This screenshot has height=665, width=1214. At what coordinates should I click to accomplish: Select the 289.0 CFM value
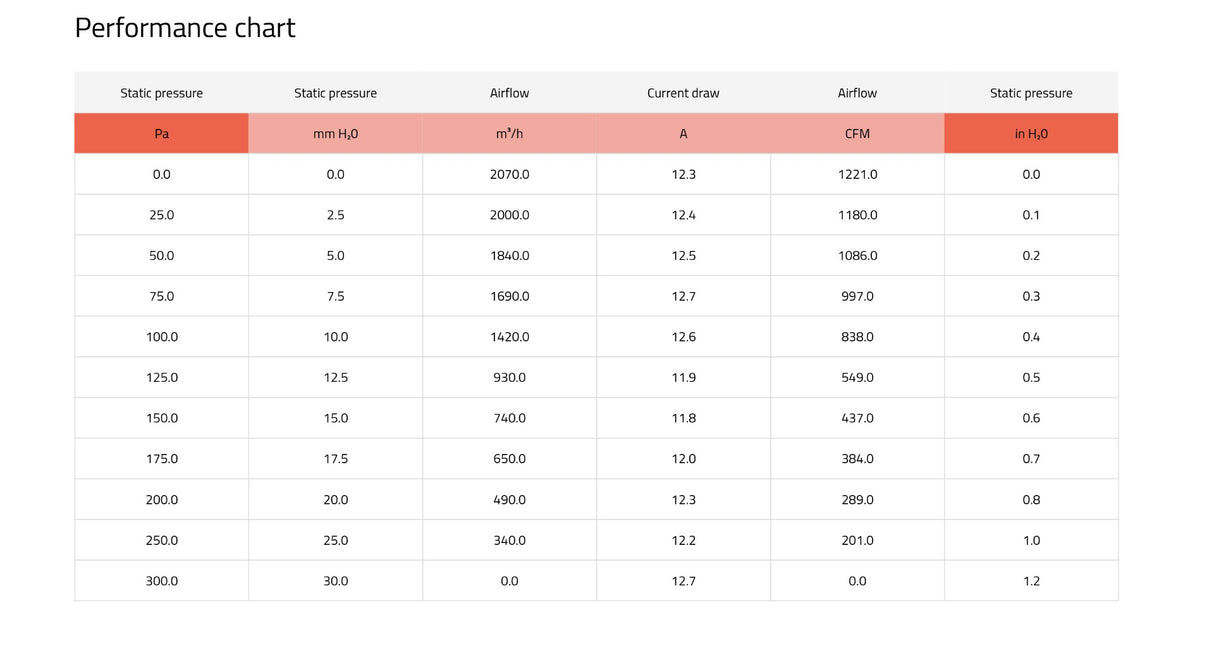[858, 499]
